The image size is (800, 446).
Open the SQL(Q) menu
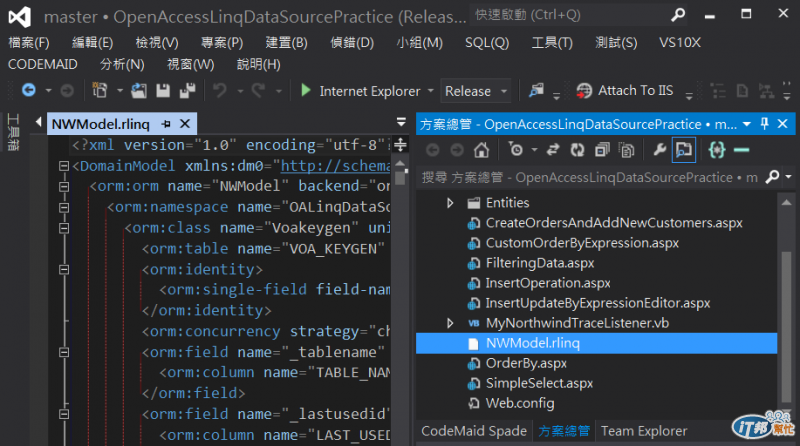pyautogui.click(x=487, y=42)
